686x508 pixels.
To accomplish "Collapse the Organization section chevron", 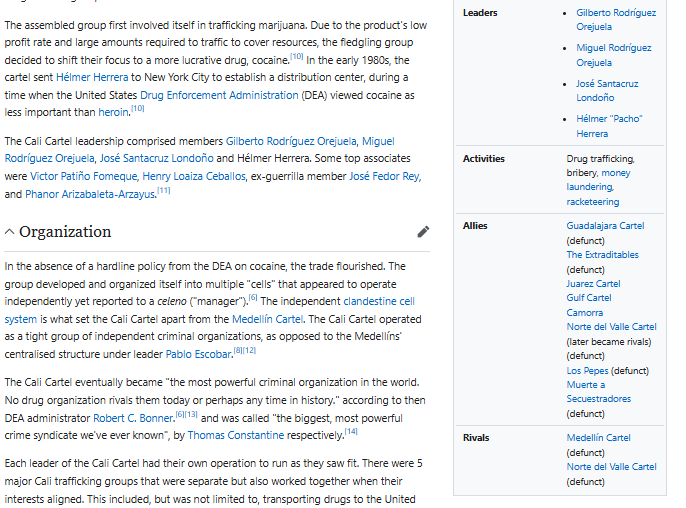I will click(10, 232).
